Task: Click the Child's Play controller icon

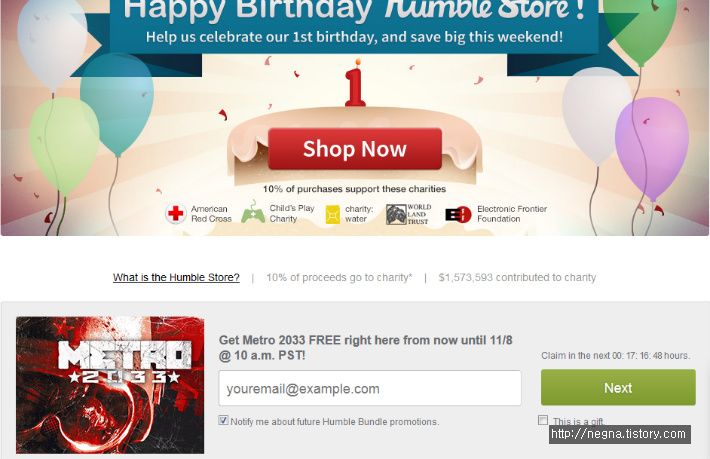Action: click(253, 212)
